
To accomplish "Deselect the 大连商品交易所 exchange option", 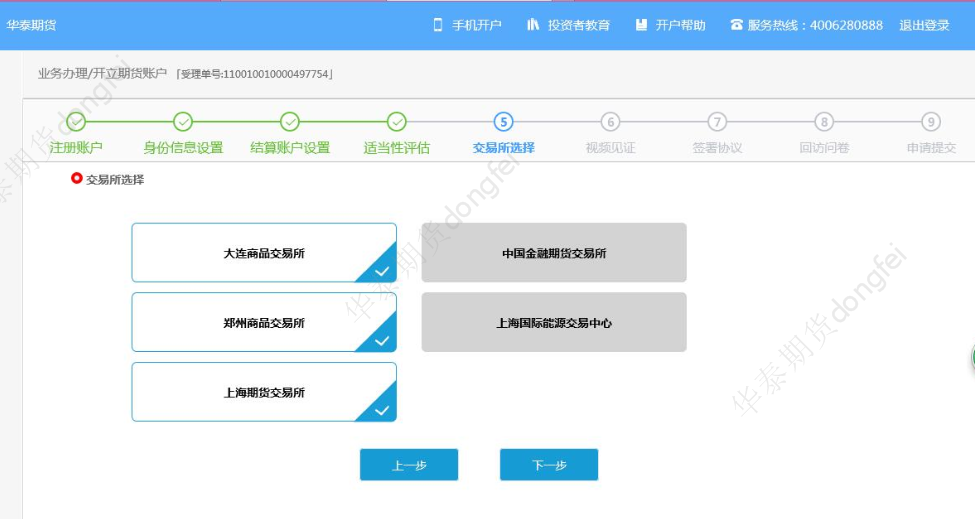I will pyautogui.click(x=264, y=253).
